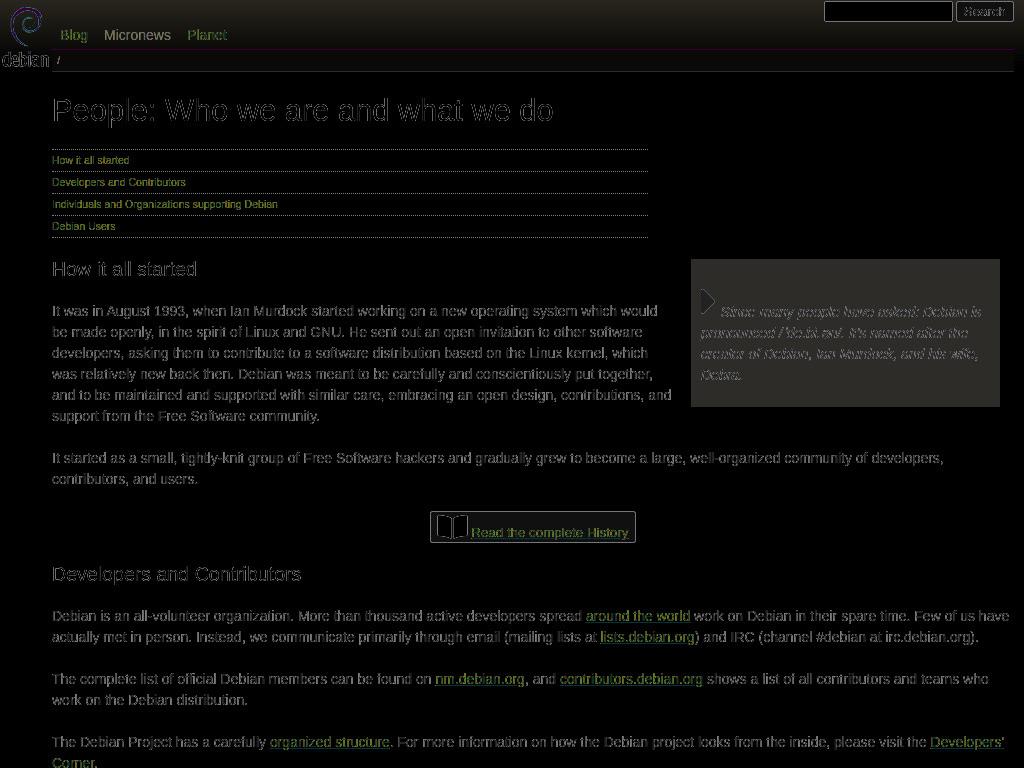
Task: Click the arrow icon in the pronunciation note box
Action: 708,302
